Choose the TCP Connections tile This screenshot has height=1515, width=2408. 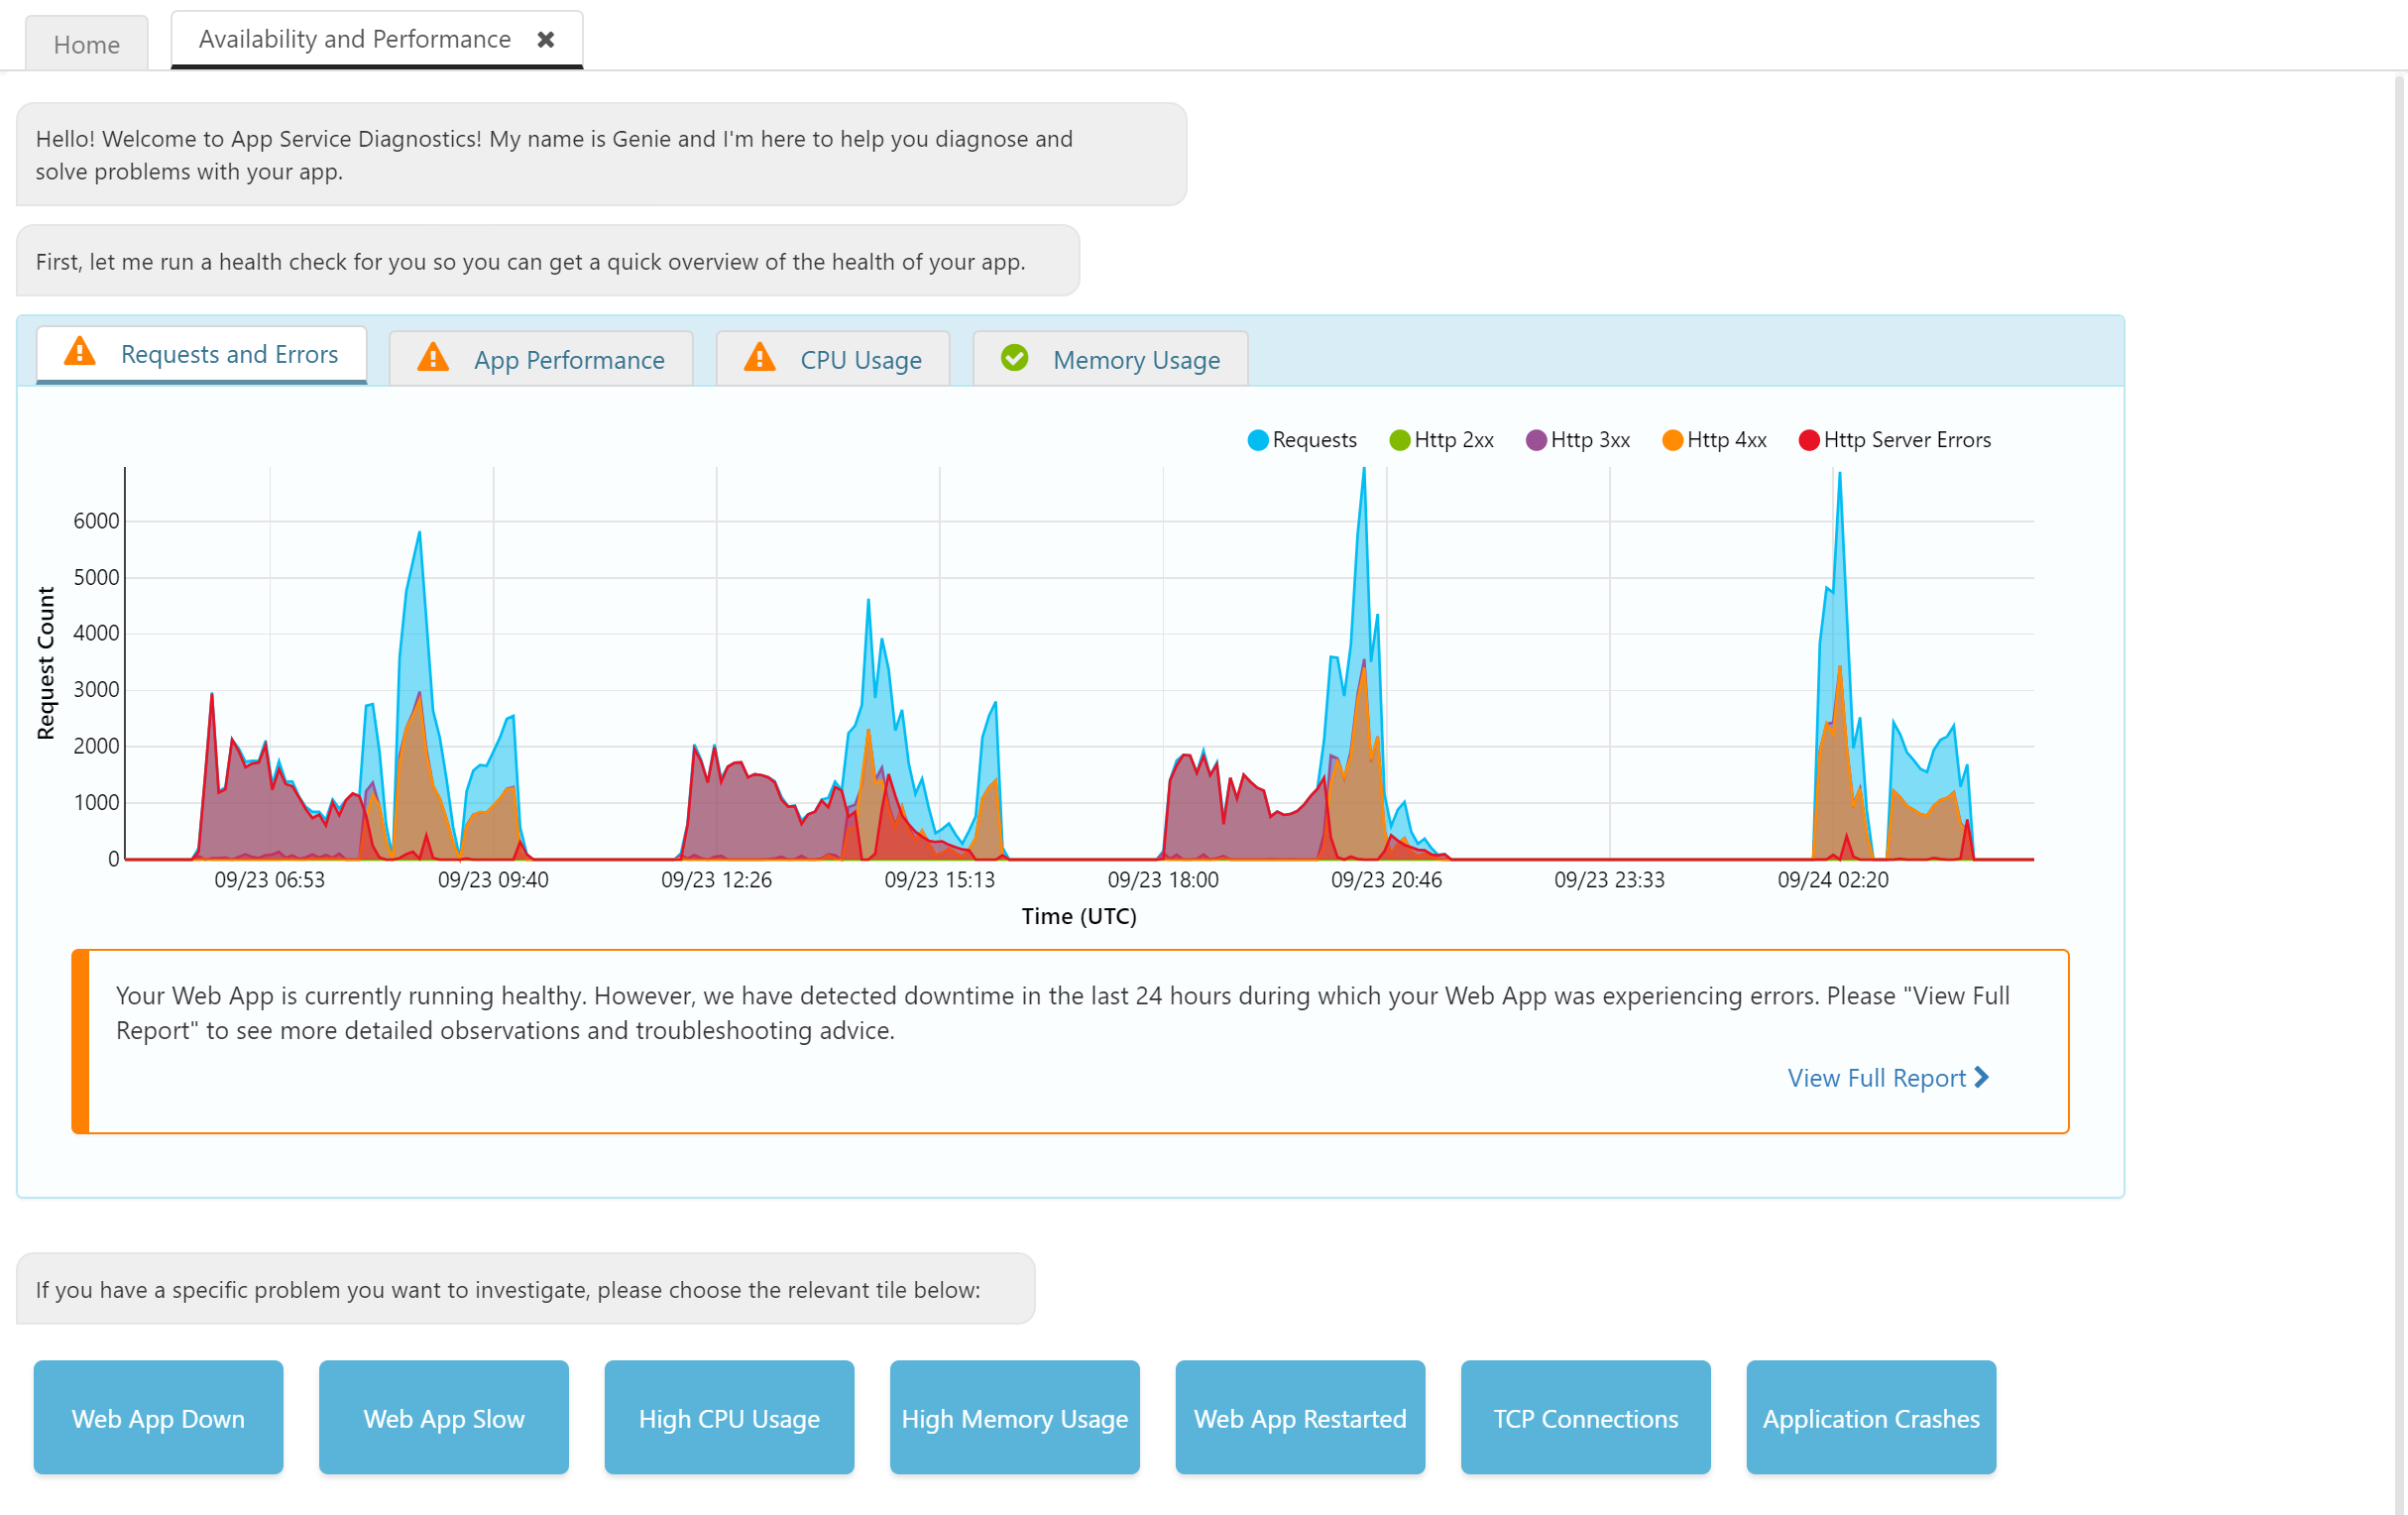tap(1585, 1417)
